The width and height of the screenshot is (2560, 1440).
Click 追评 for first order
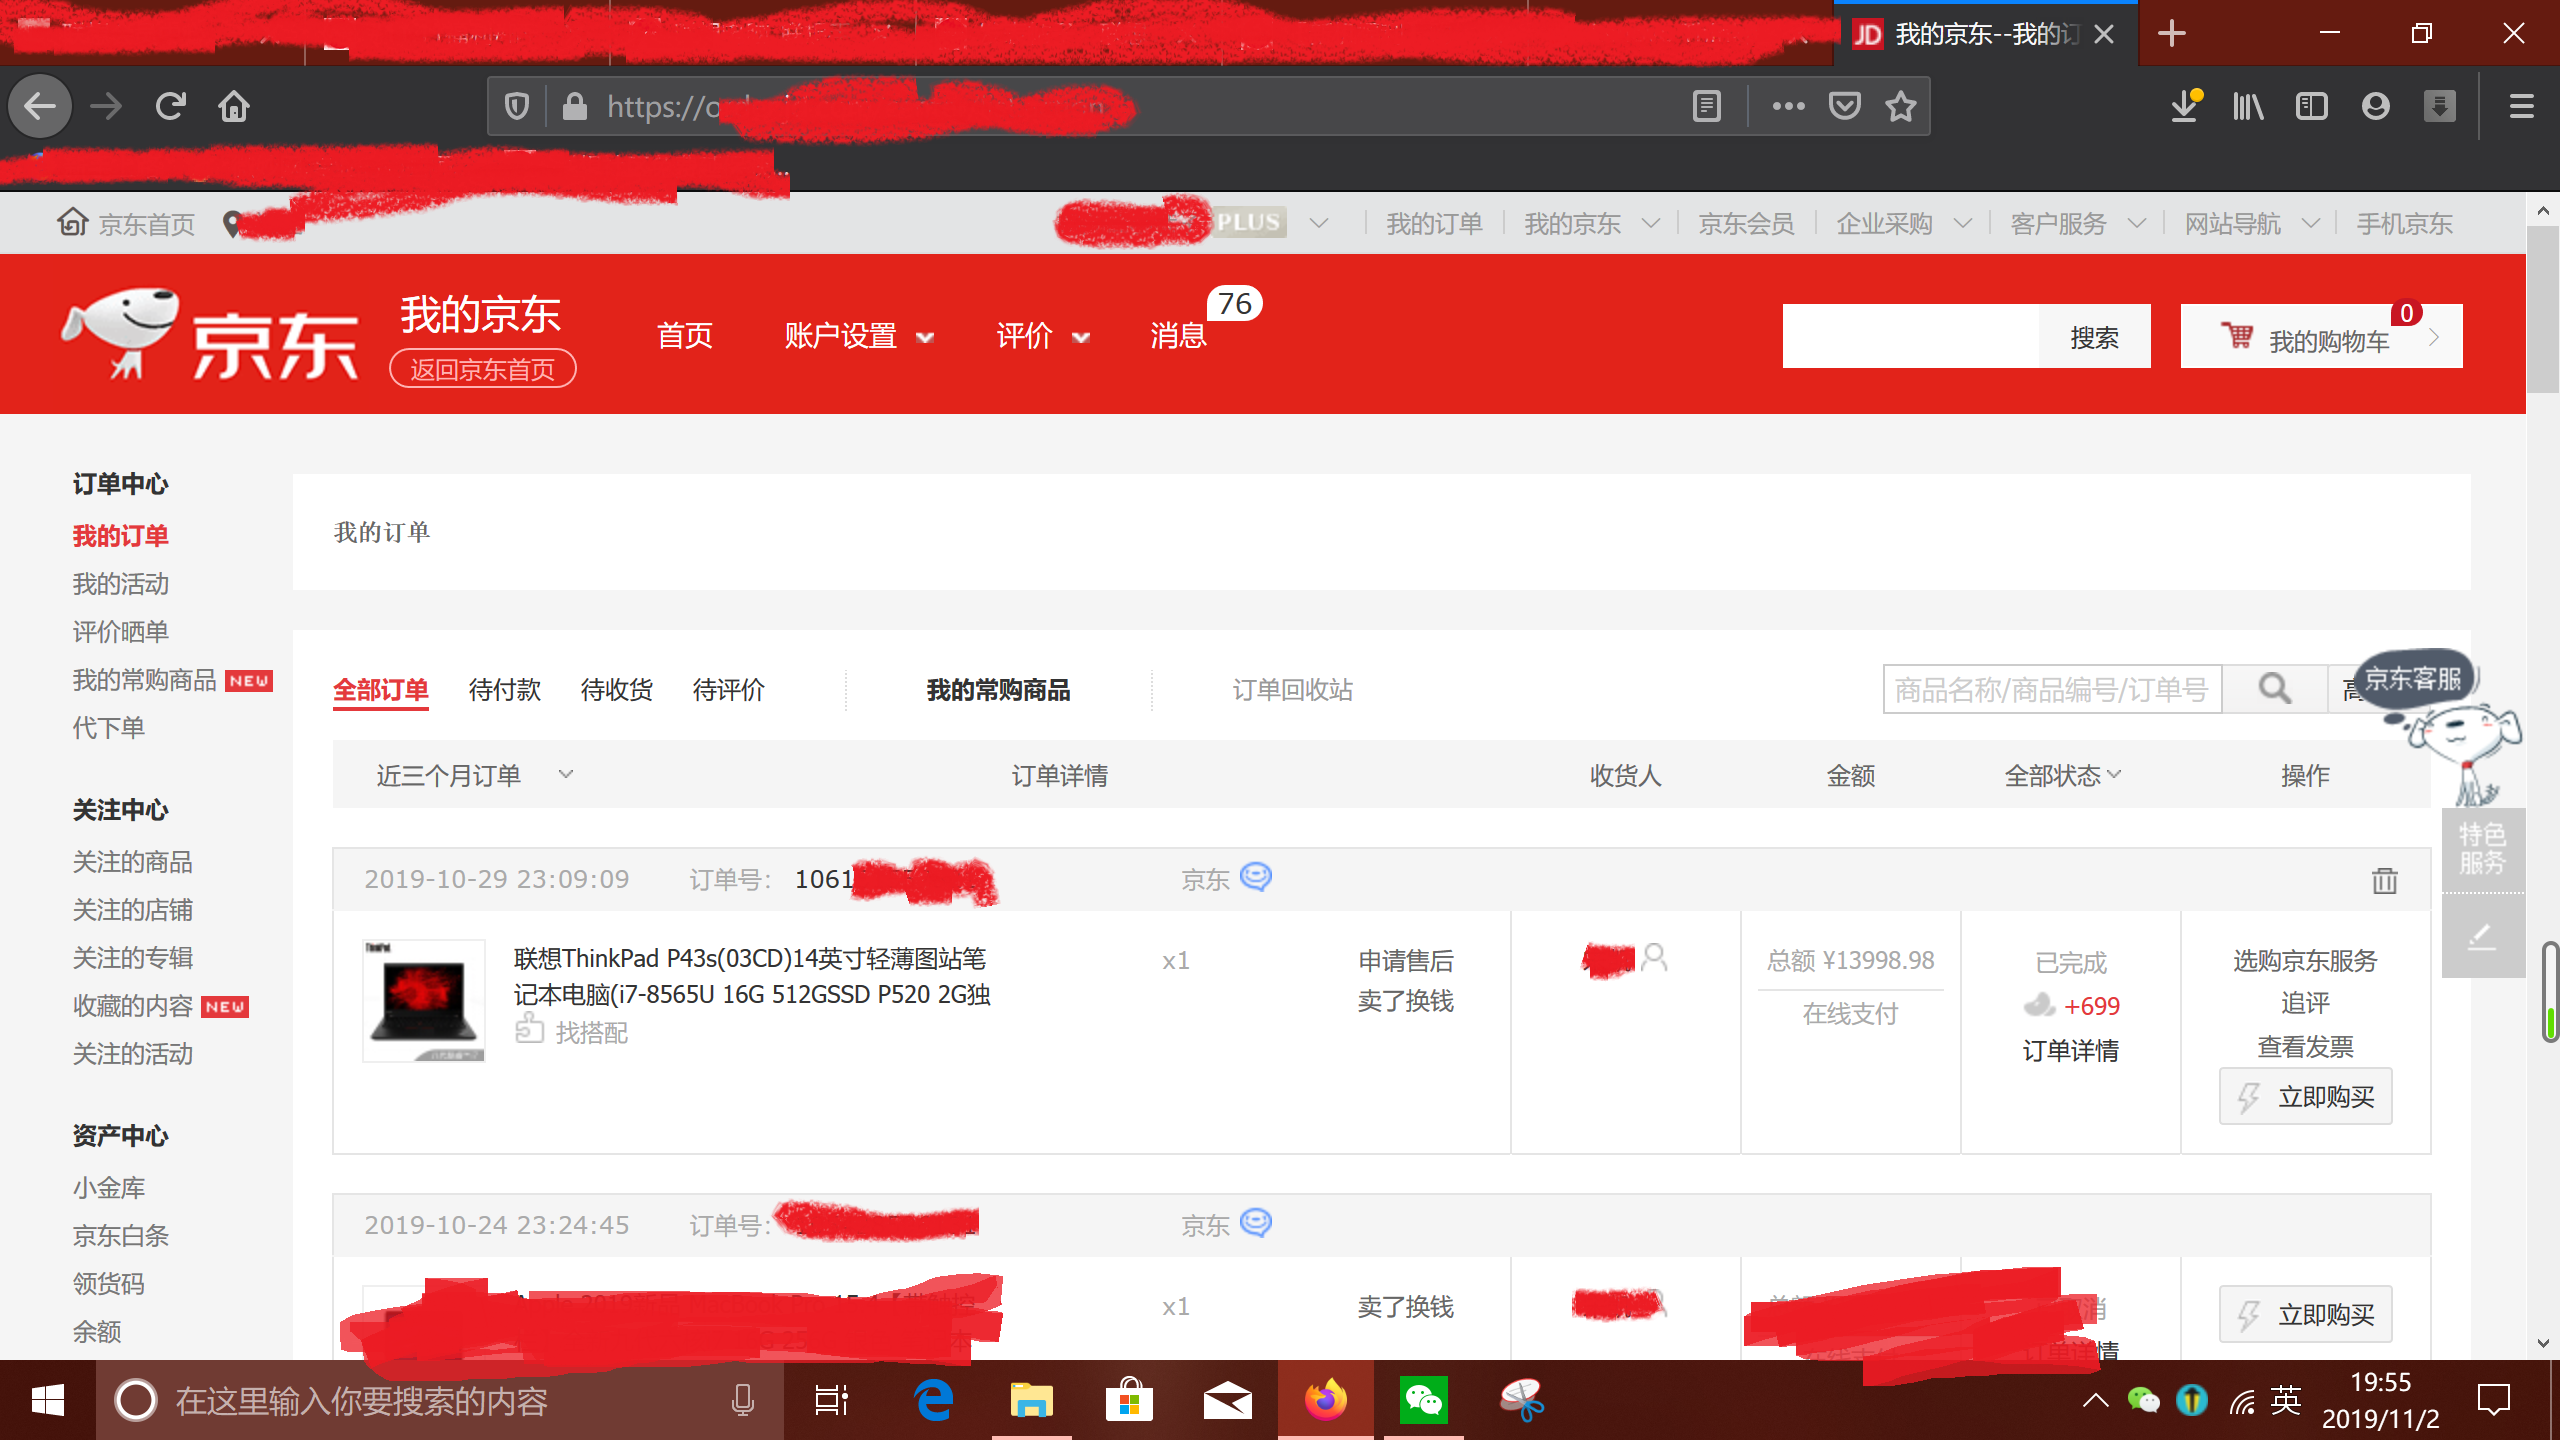tap(2306, 1003)
